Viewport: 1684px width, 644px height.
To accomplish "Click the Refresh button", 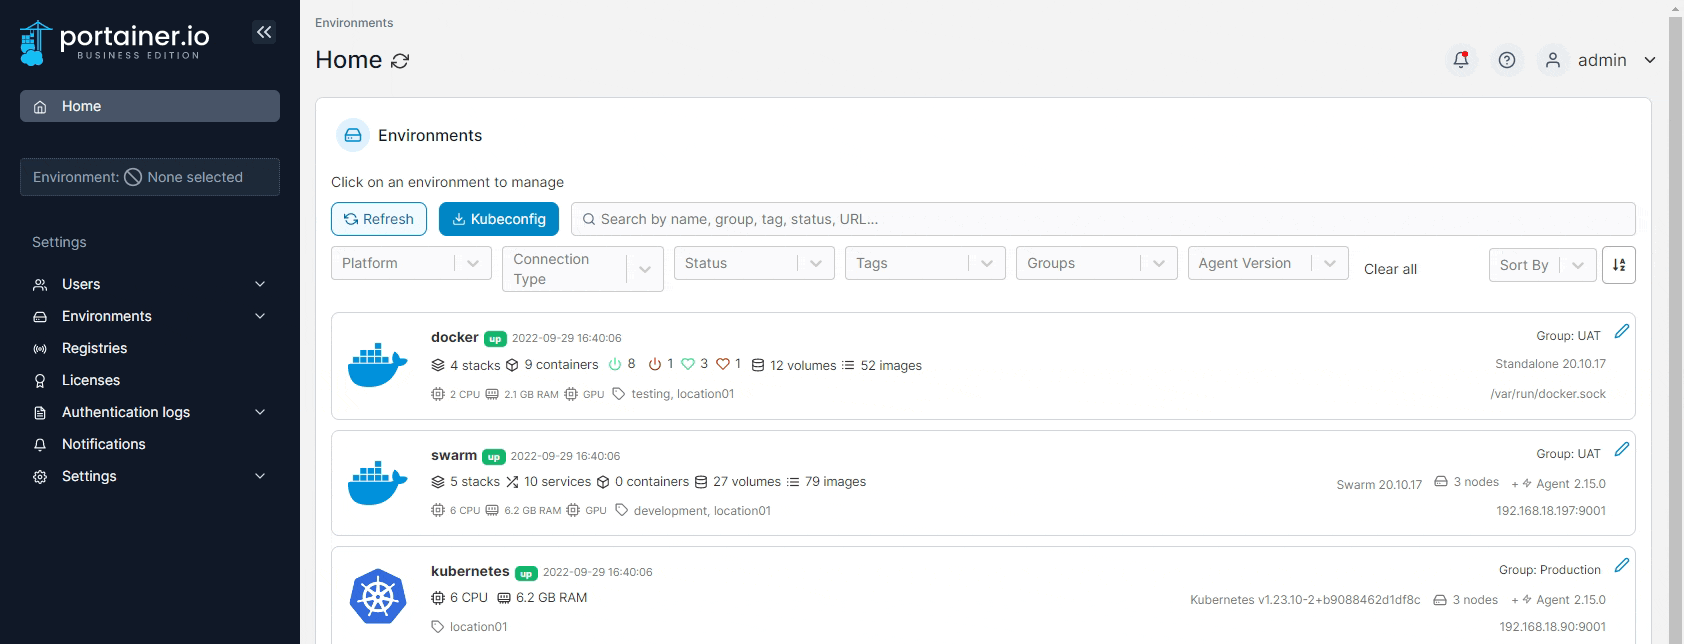I will pos(379,219).
